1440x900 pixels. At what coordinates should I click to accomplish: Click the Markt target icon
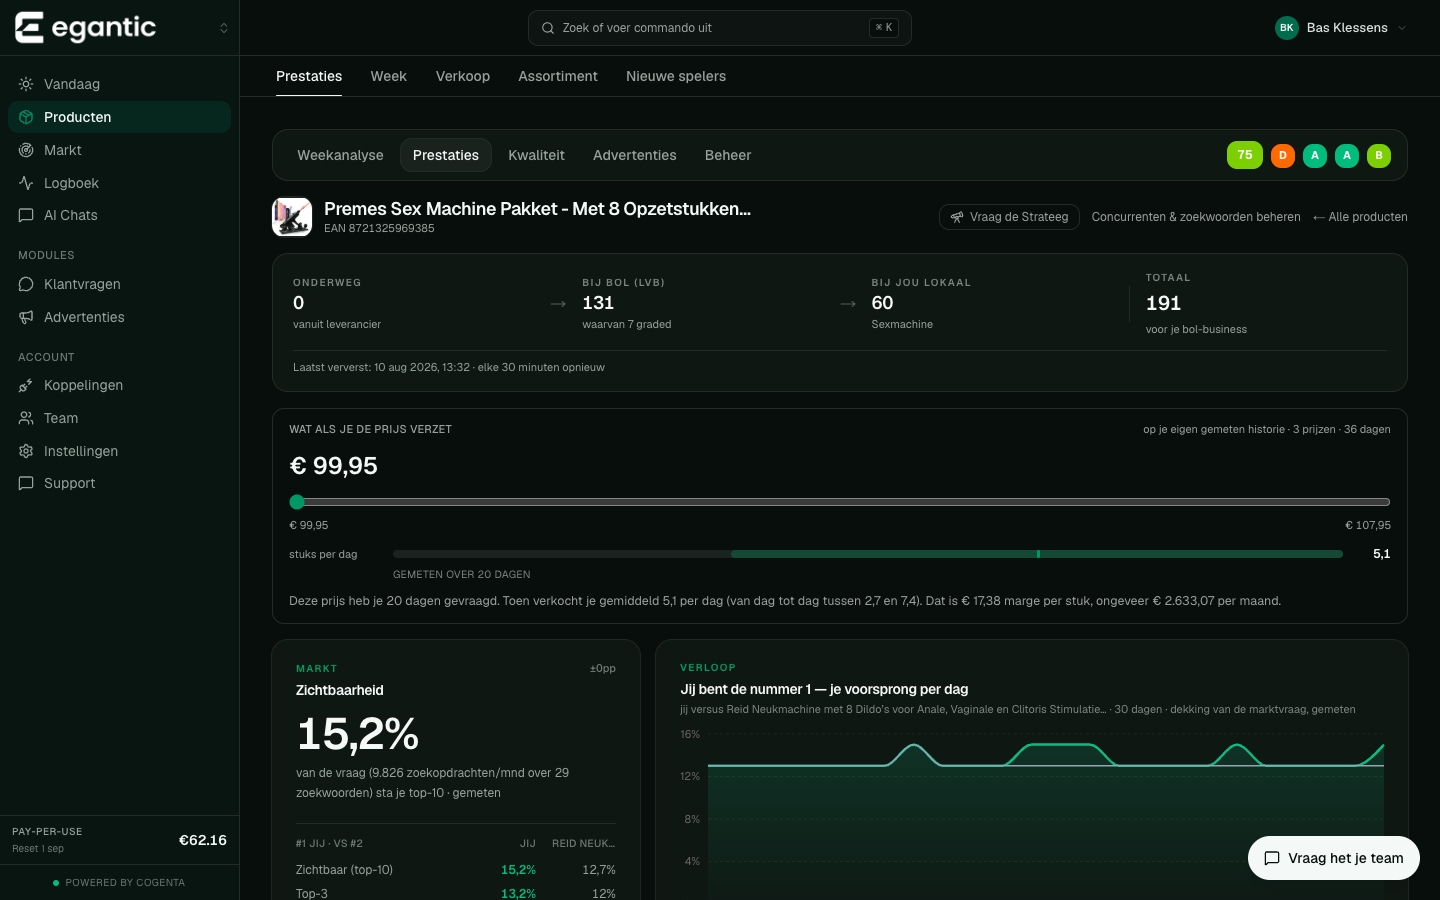[26, 150]
